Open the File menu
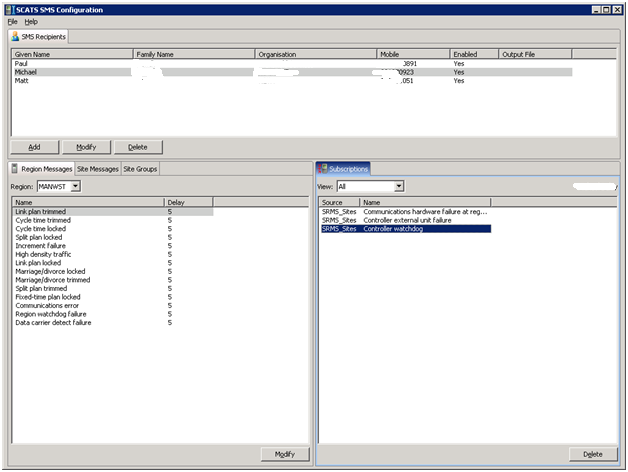The width and height of the screenshot is (628, 472). 12,21
